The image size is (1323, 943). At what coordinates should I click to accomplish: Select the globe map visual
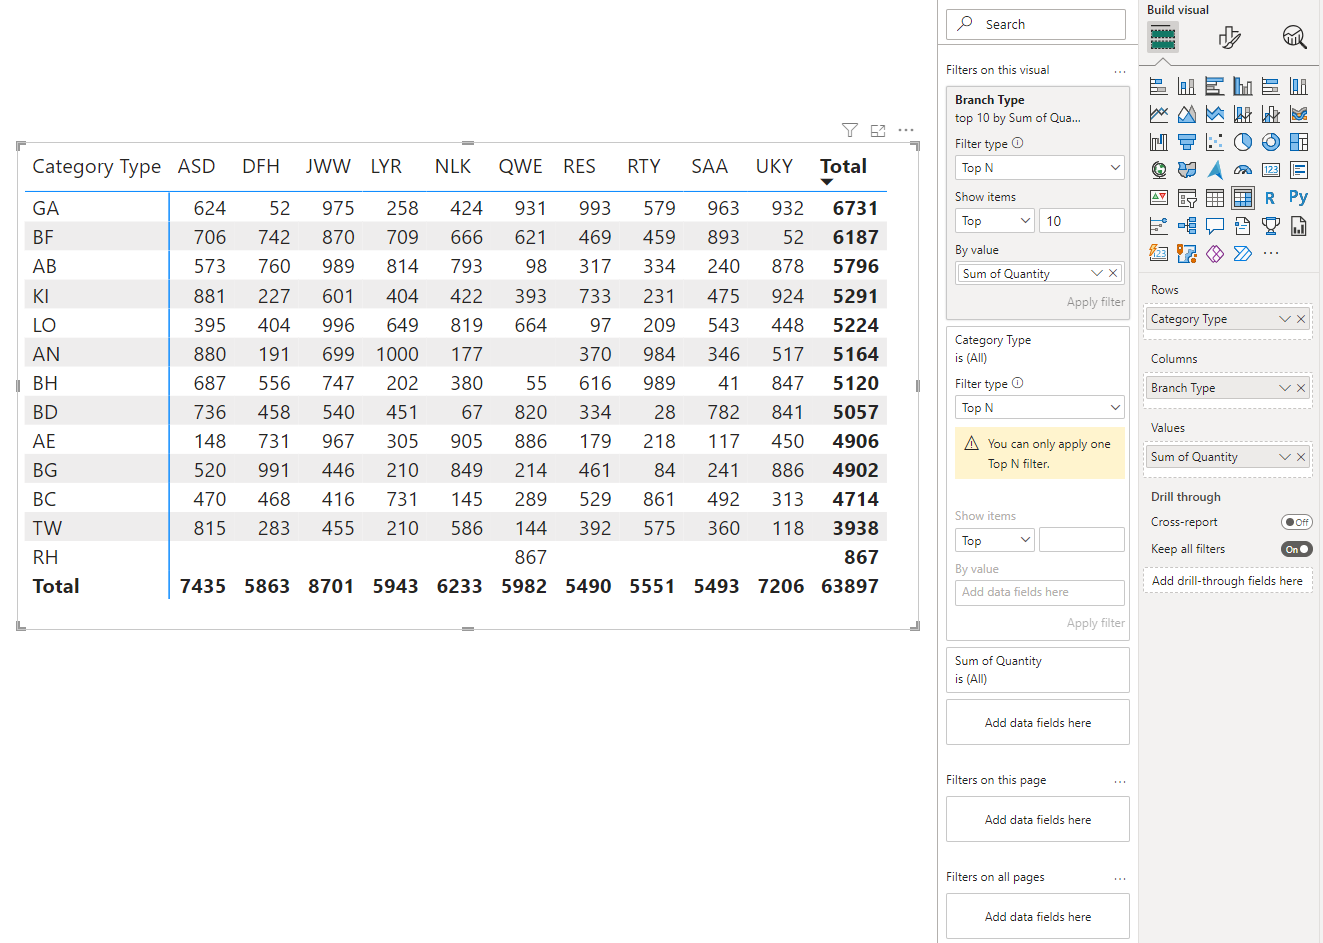(1159, 170)
